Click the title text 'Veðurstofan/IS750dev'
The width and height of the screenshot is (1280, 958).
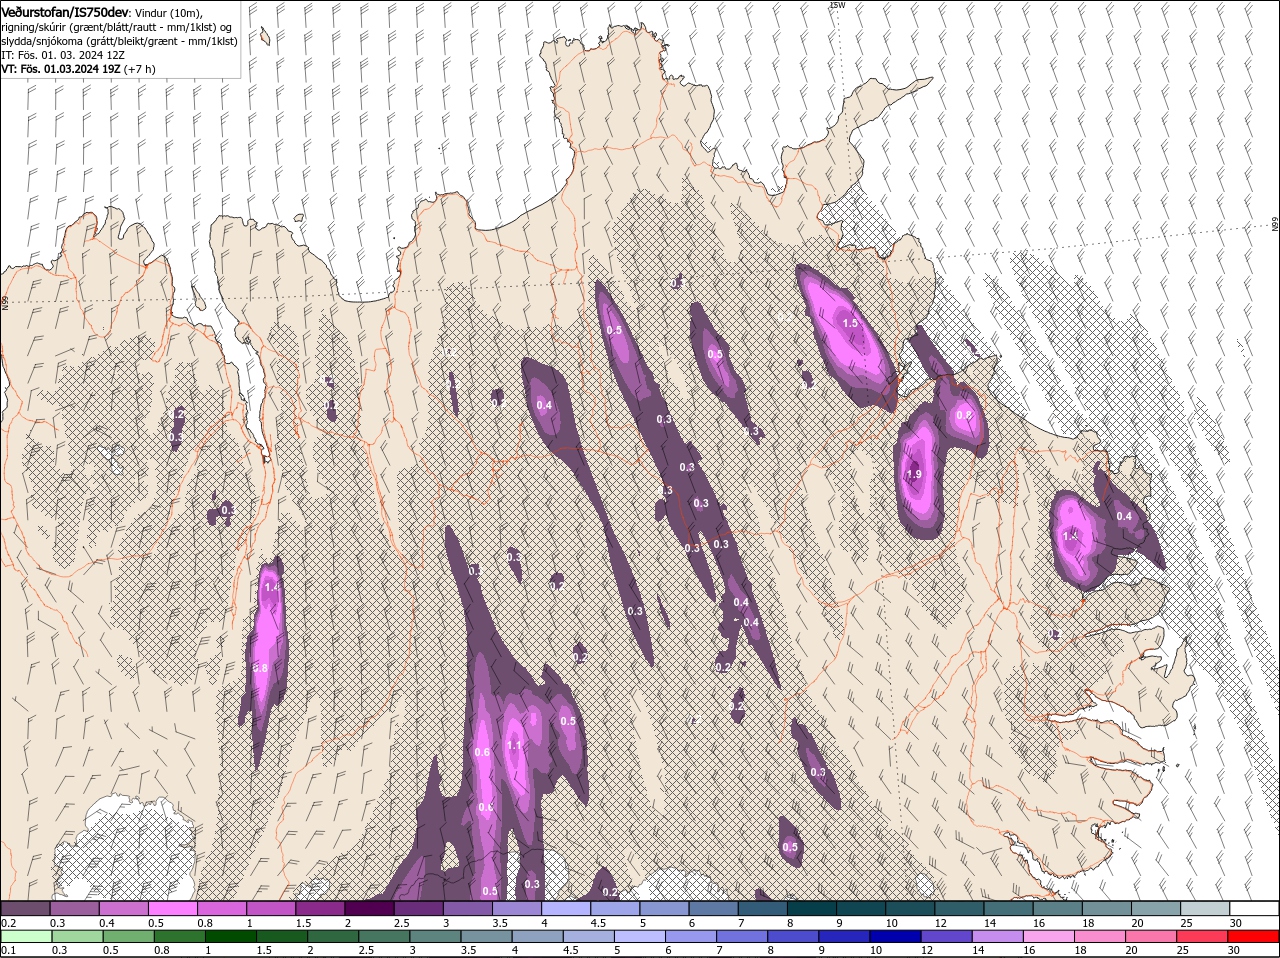pos(65,12)
